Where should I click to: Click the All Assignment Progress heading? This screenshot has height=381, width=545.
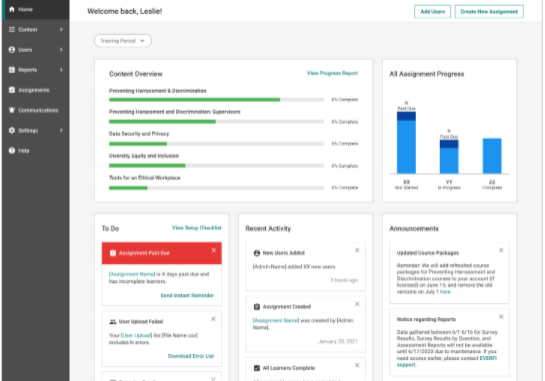coord(426,74)
